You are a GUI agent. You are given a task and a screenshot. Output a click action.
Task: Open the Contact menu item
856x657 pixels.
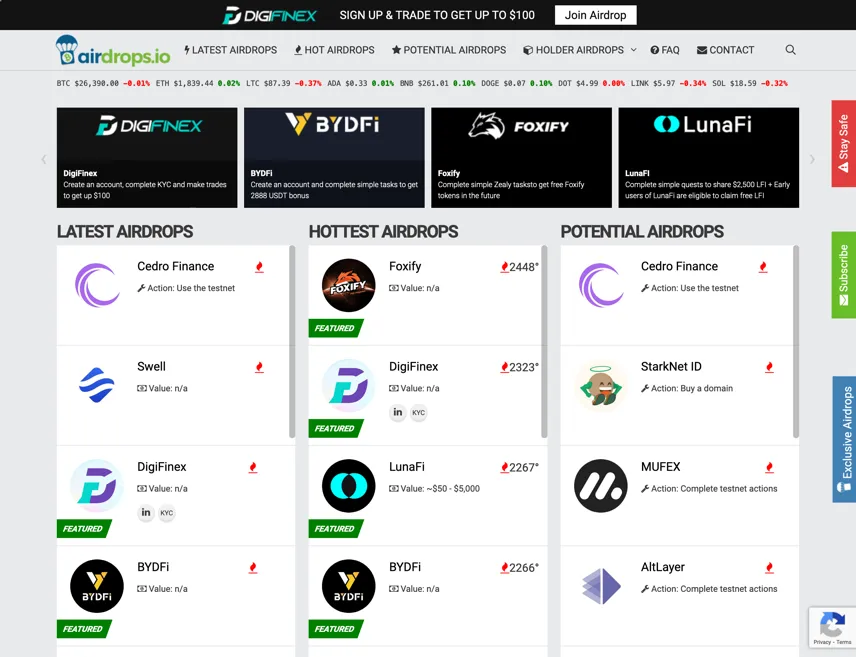point(726,50)
